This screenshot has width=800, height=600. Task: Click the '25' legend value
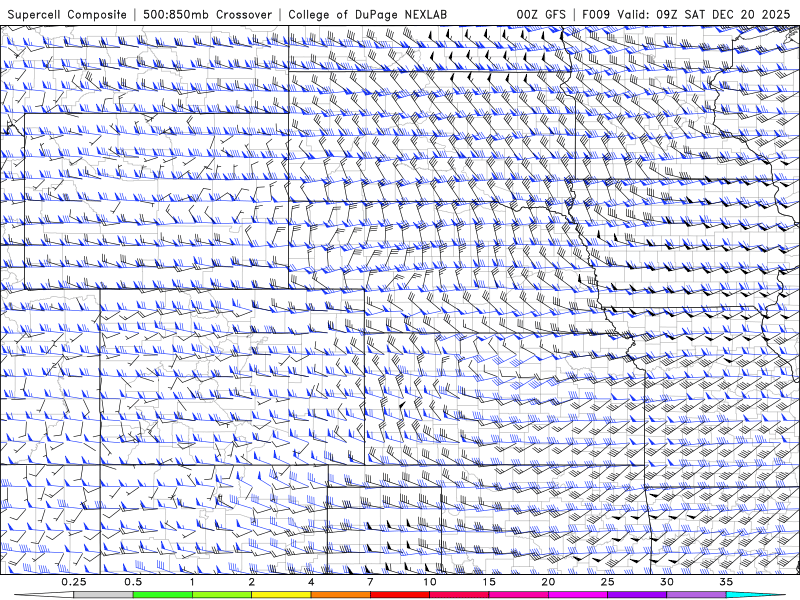pos(607,582)
